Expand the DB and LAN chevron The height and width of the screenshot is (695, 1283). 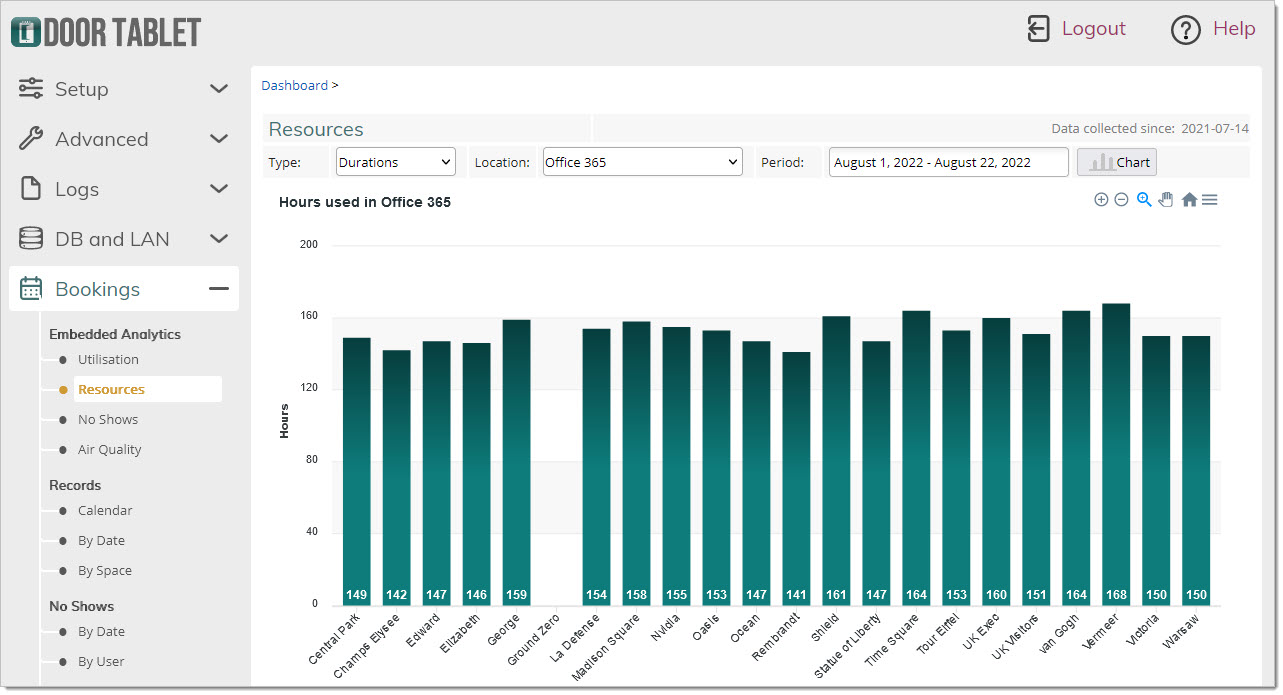(219, 239)
